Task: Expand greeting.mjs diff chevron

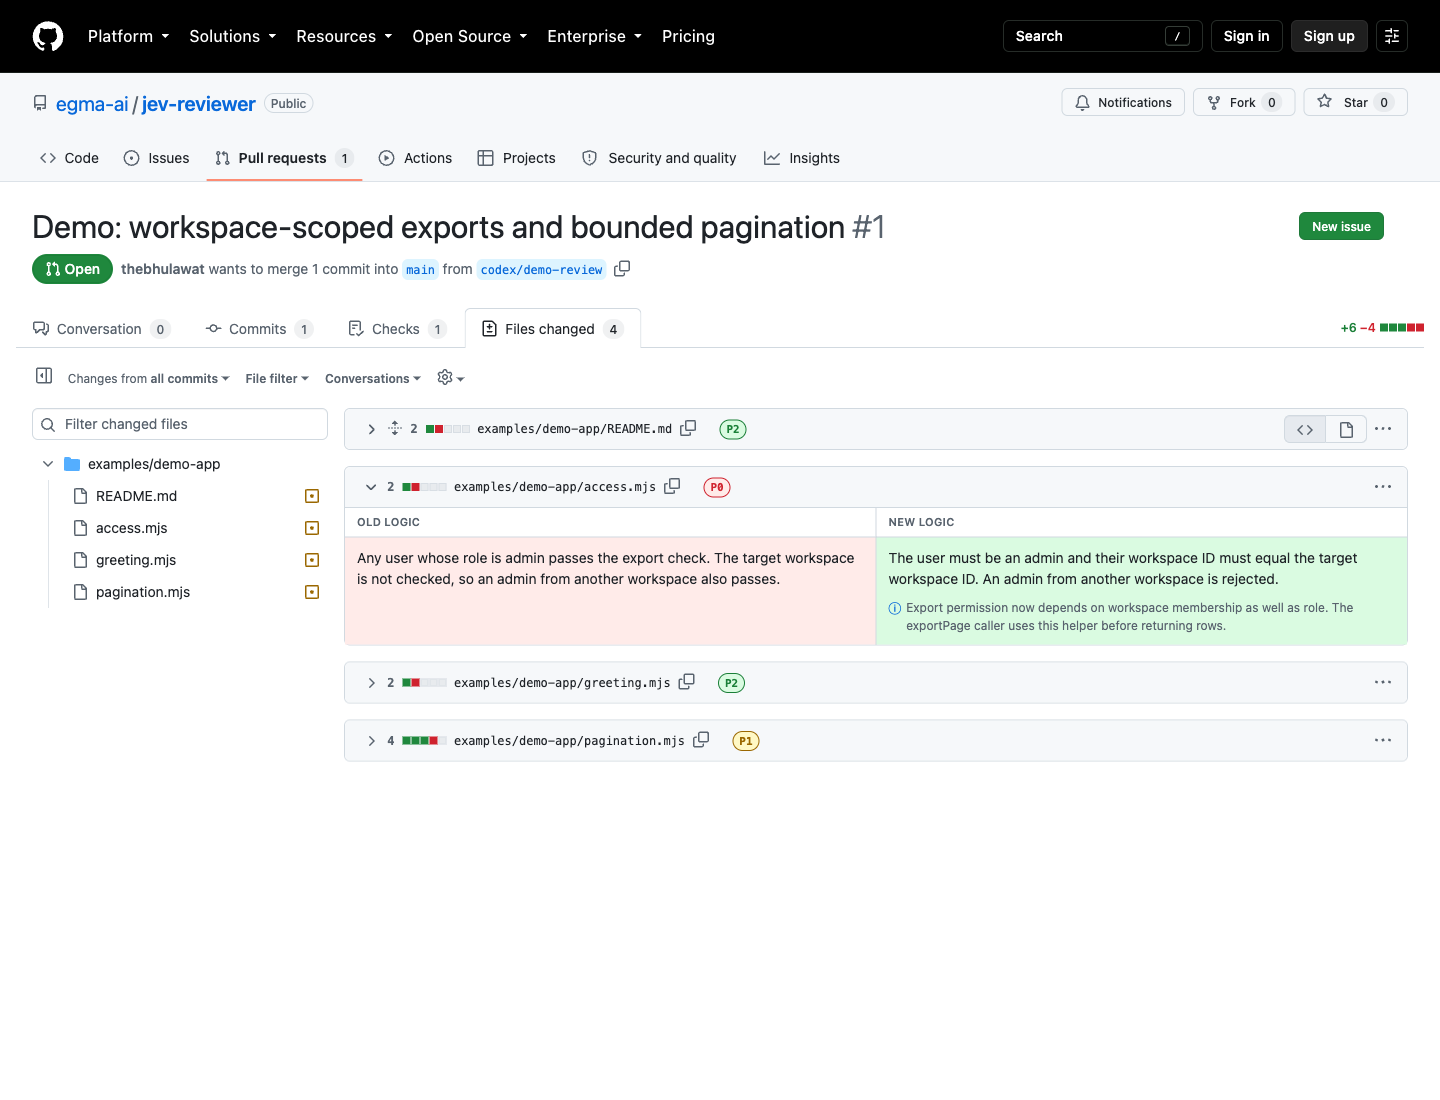Action: click(x=371, y=683)
